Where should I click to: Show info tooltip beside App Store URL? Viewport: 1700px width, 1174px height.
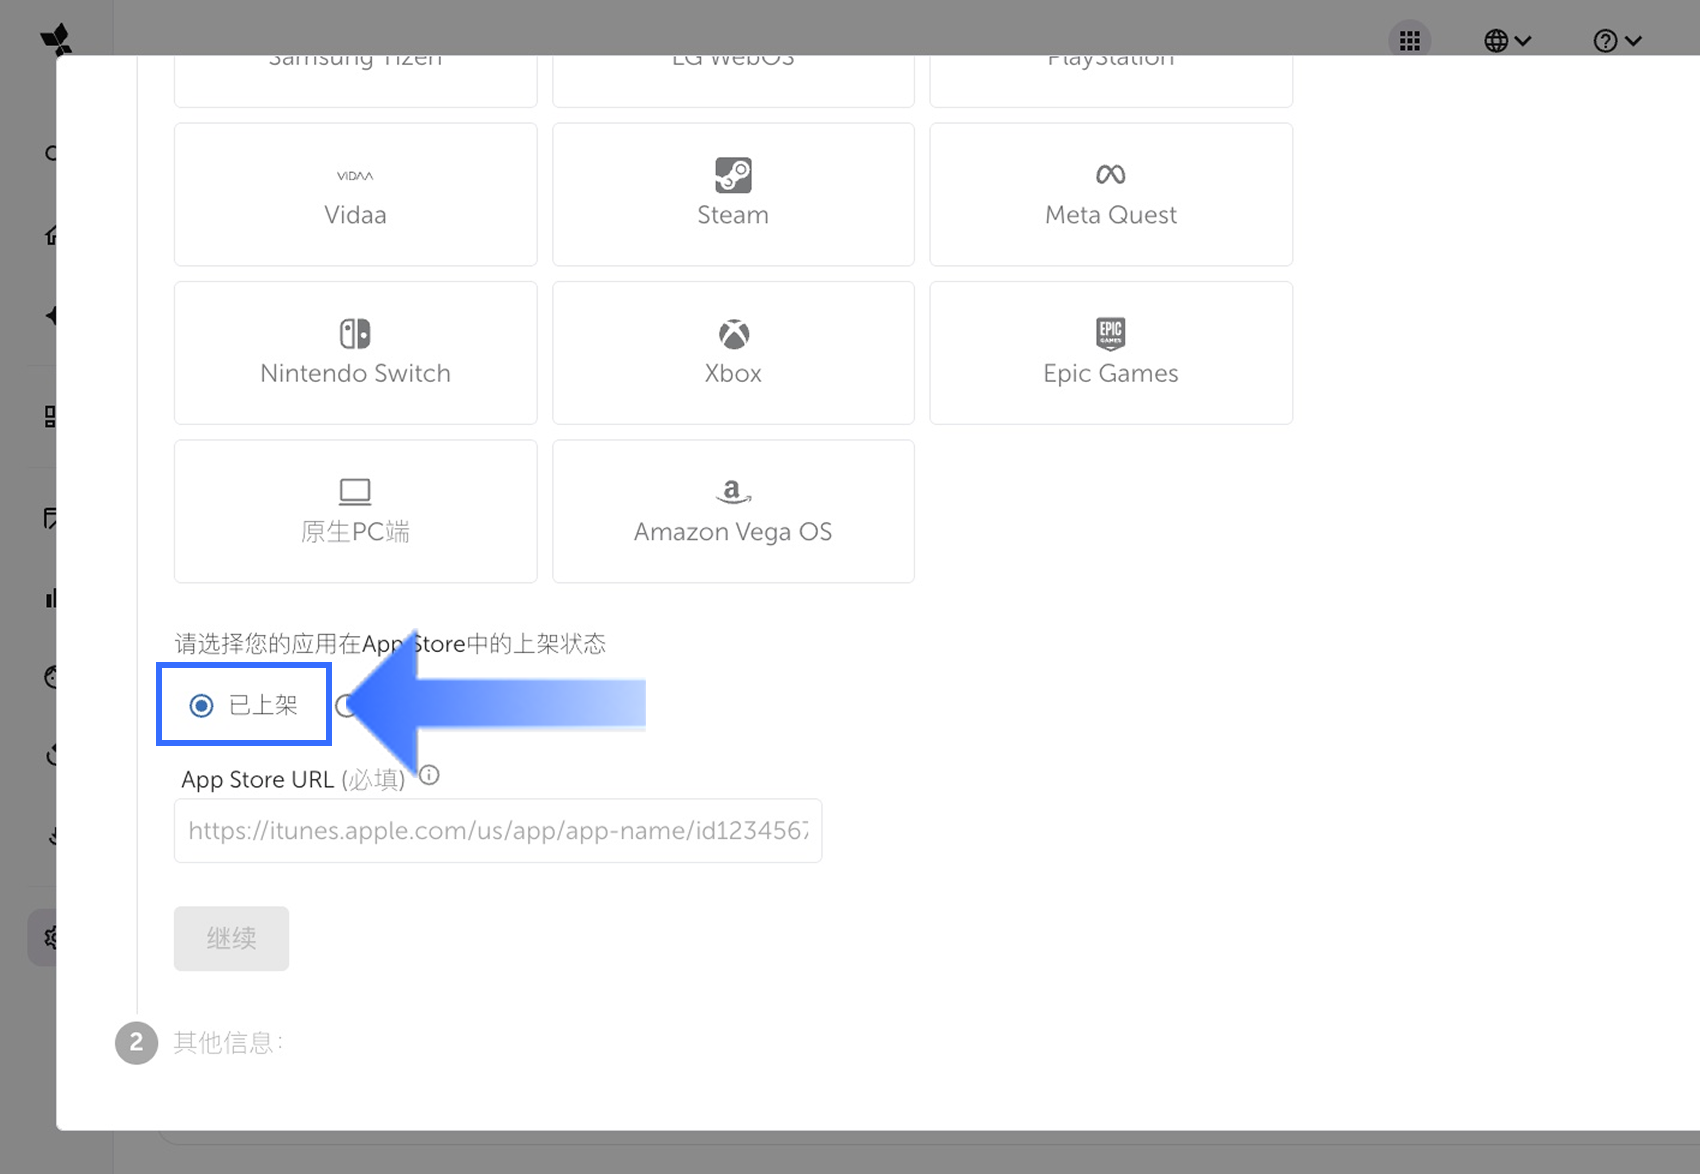(x=430, y=775)
